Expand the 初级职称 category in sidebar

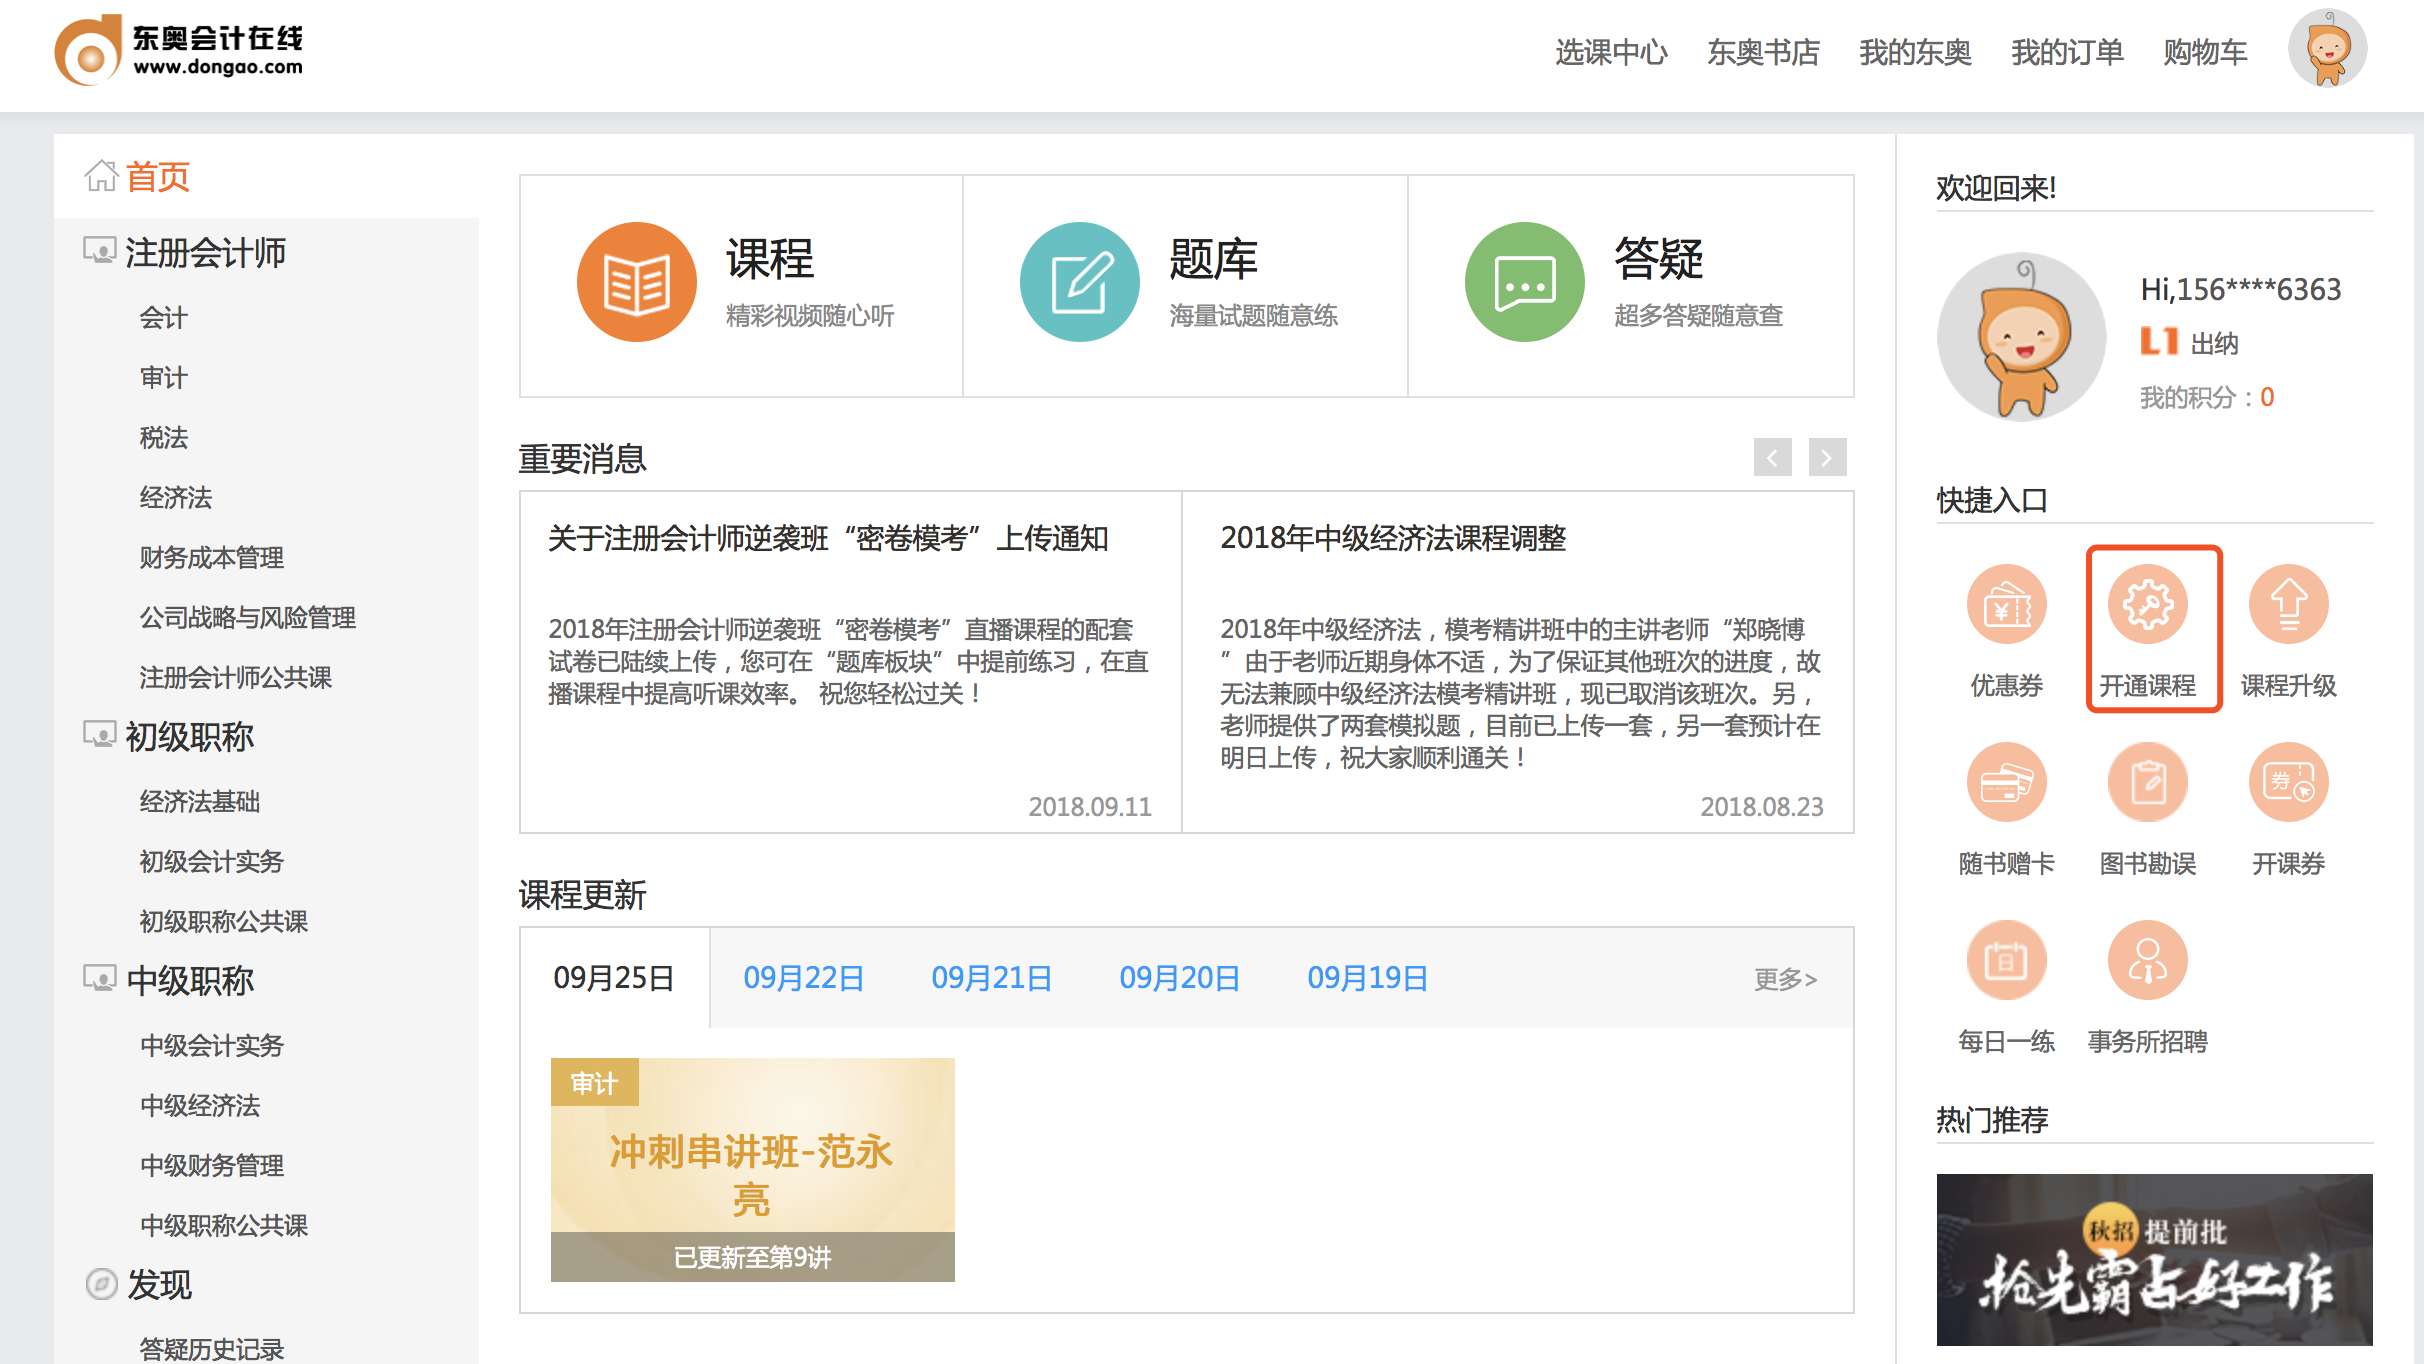pyautogui.click(x=185, y=737)
